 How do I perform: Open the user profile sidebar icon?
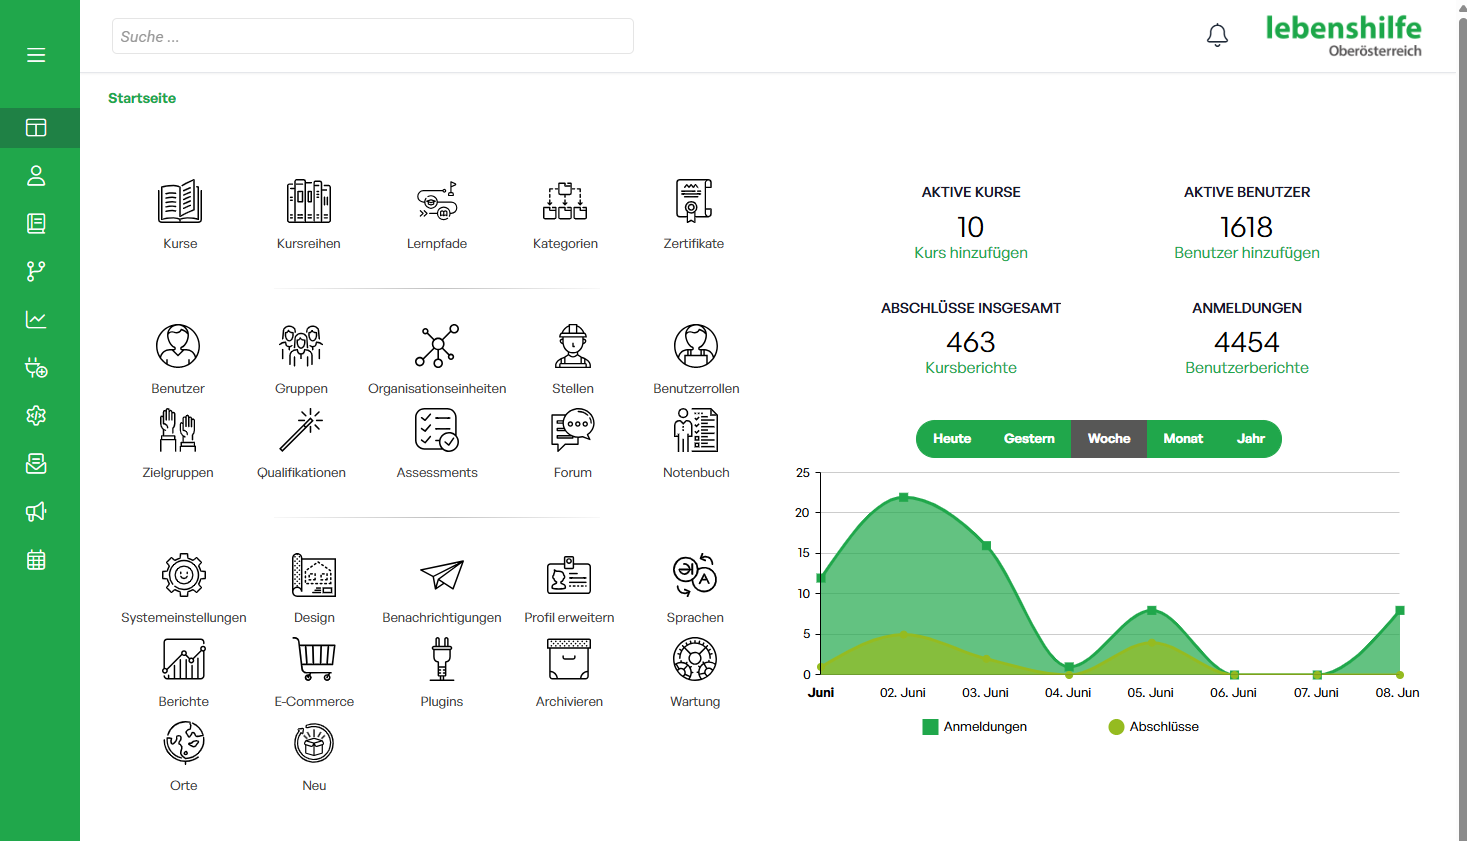coord(36,176)
